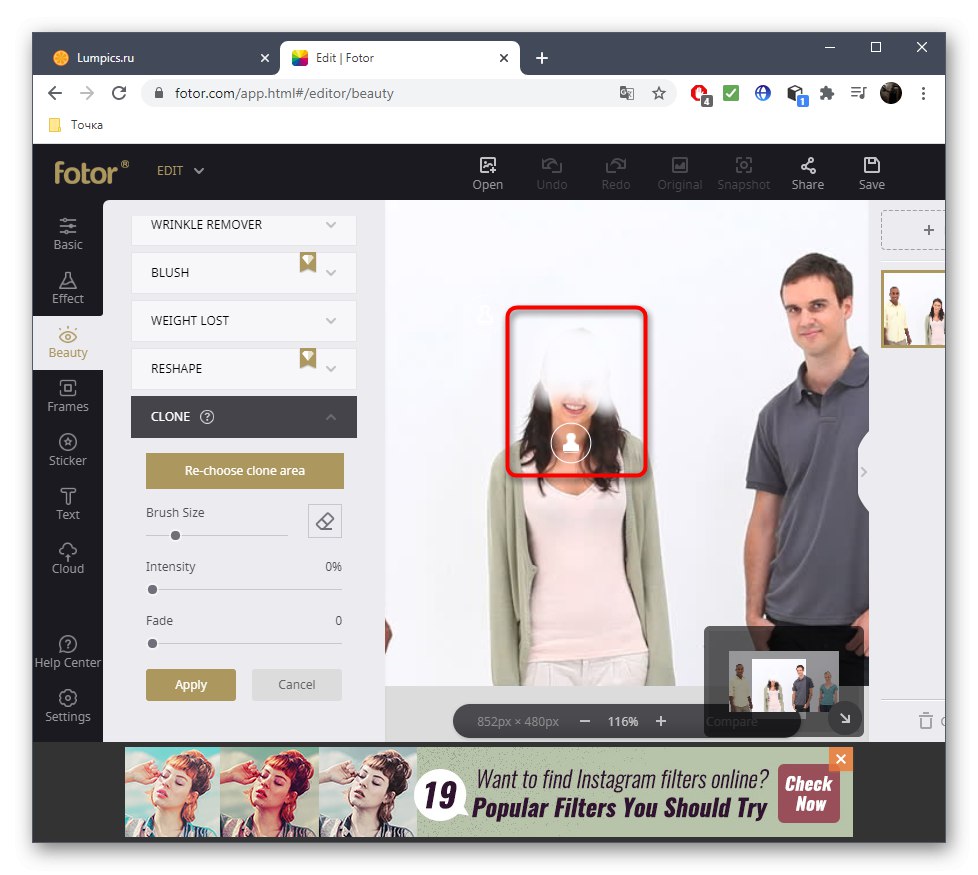Show the Original image

[679, 173]
